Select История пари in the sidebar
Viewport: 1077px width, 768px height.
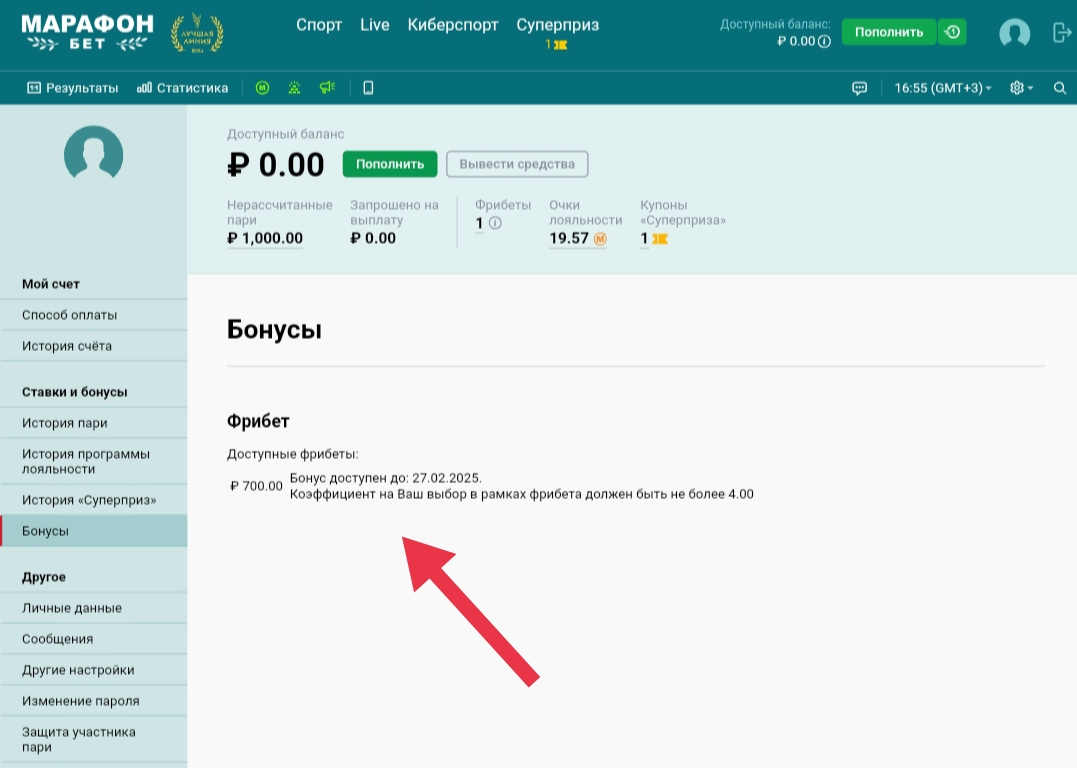click(65, 423)
